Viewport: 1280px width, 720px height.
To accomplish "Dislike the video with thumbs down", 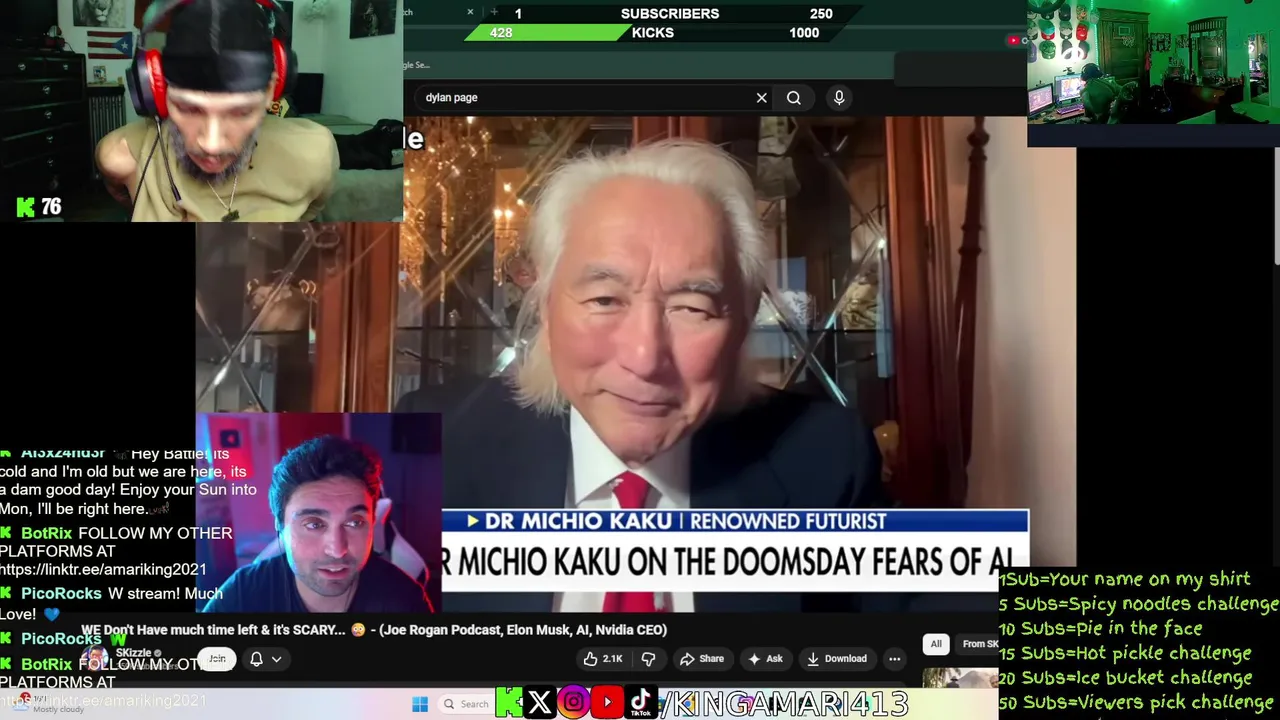I will pos(648,659).
